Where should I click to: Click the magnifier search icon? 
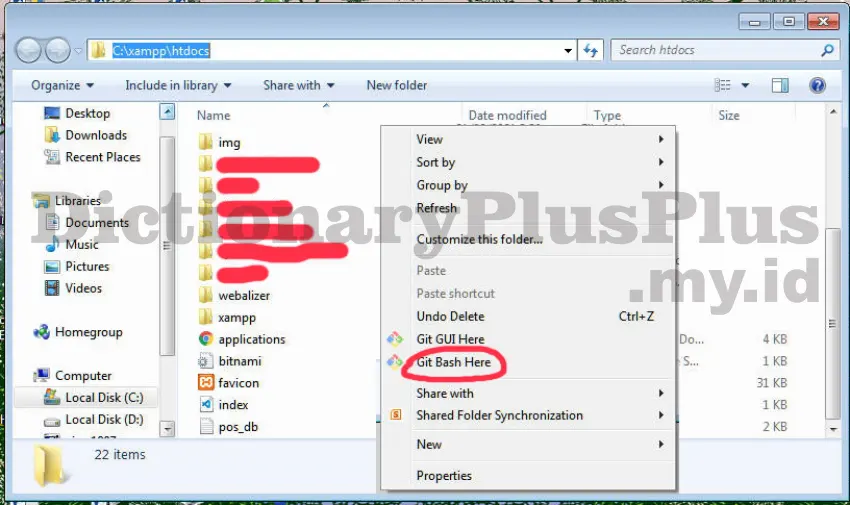[827, 50]
